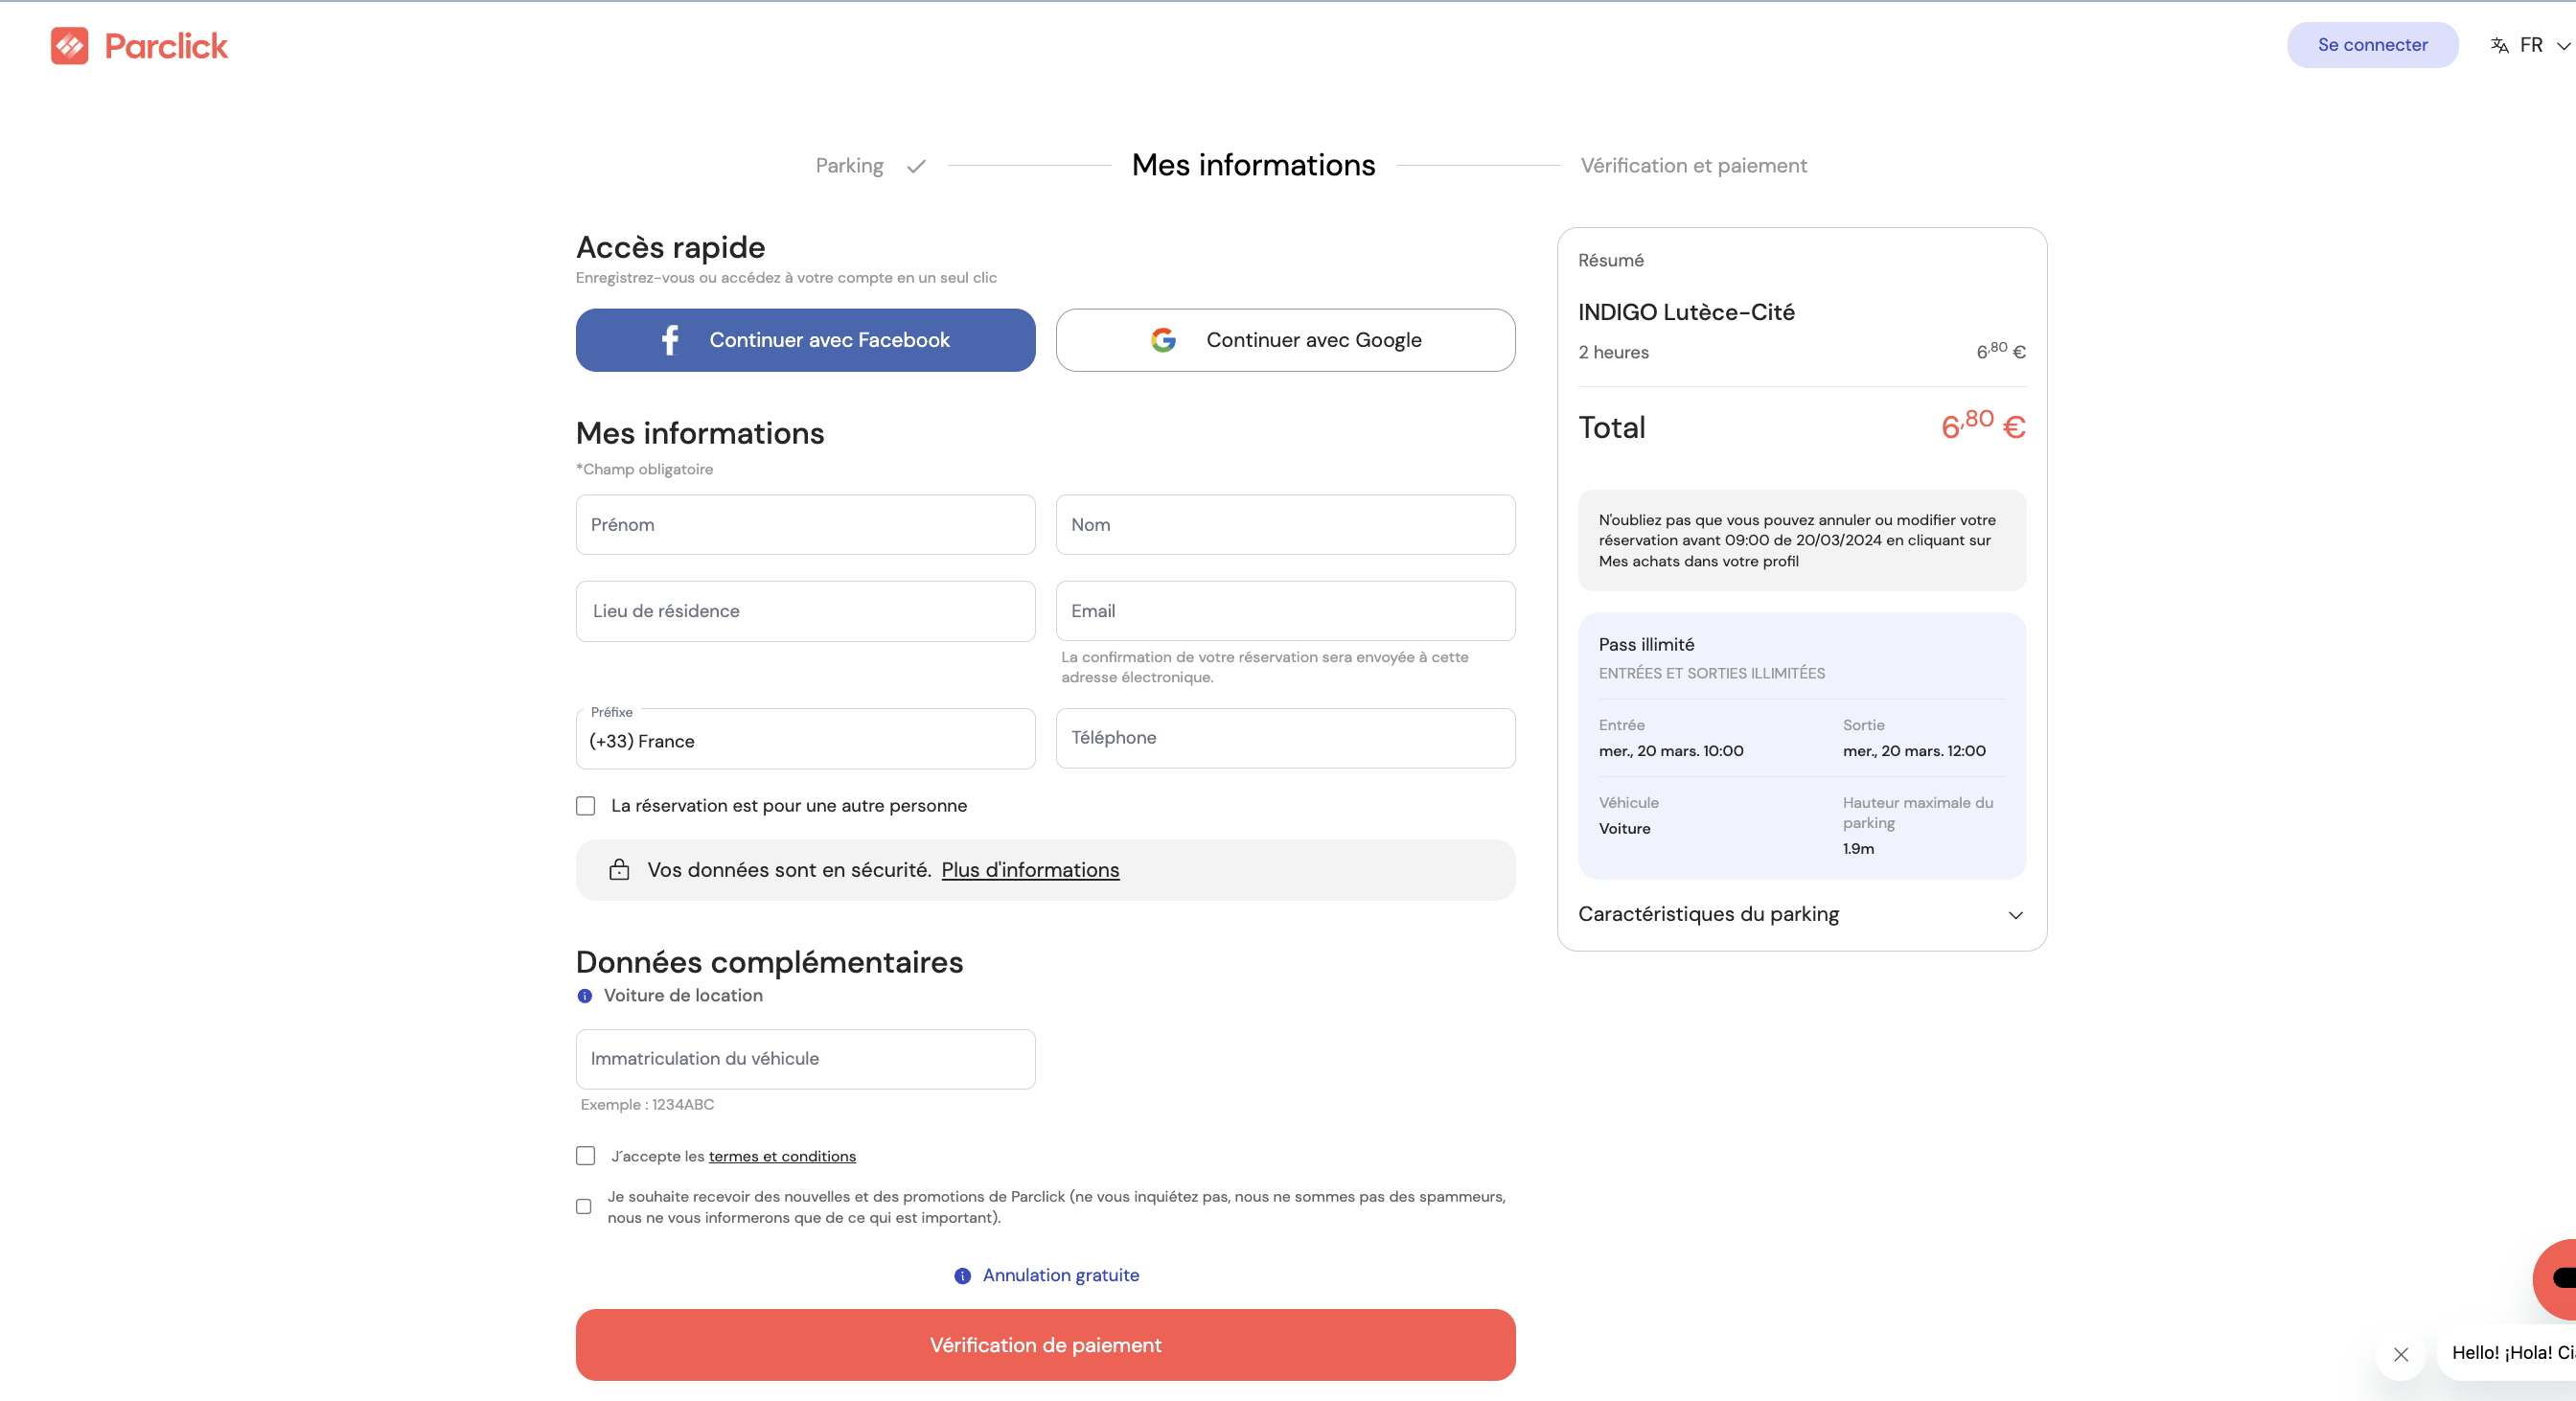Click the Parclick logo icon

click(69, 46)
